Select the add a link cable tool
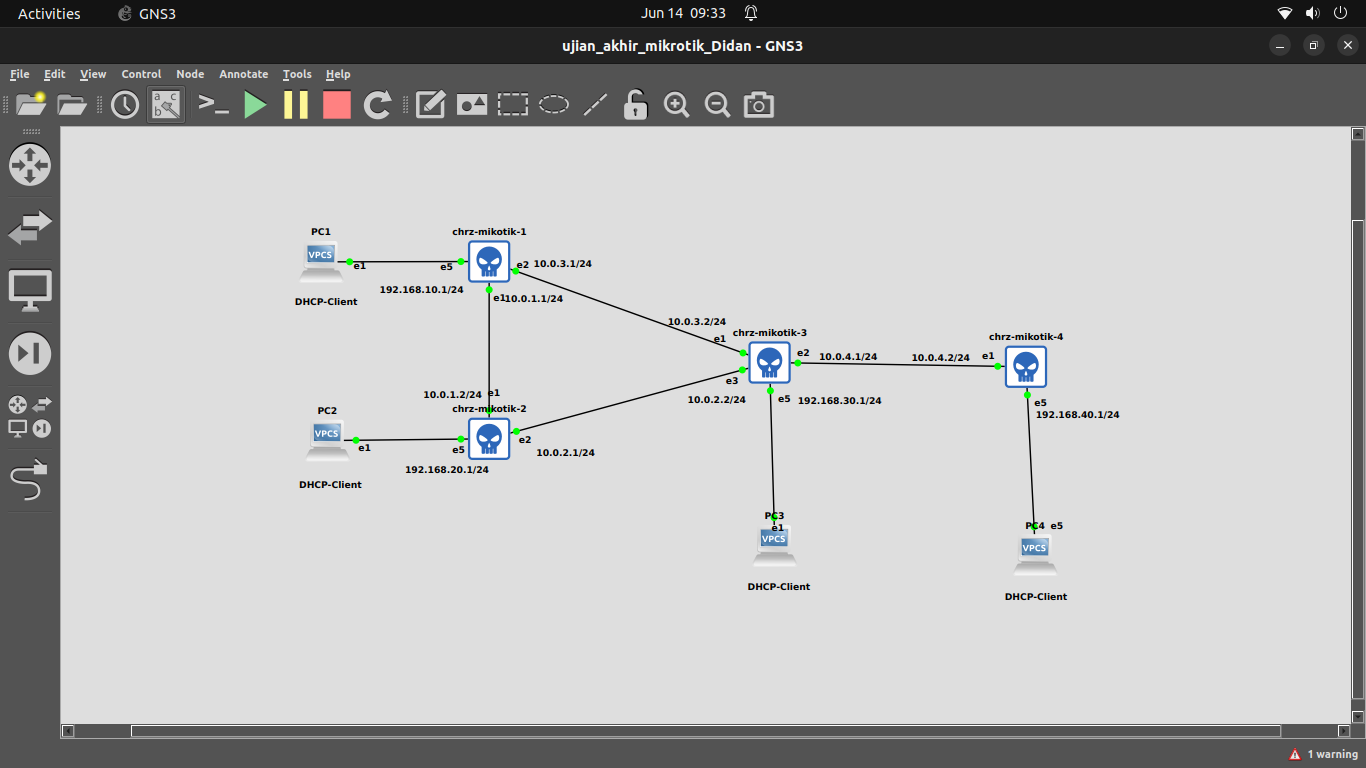1366x768 pixels. click(x=30, y=481)
